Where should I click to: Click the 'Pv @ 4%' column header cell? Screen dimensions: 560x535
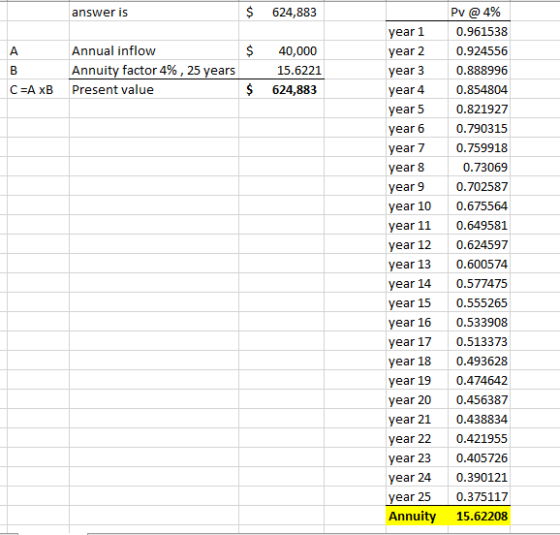[479, 12]
